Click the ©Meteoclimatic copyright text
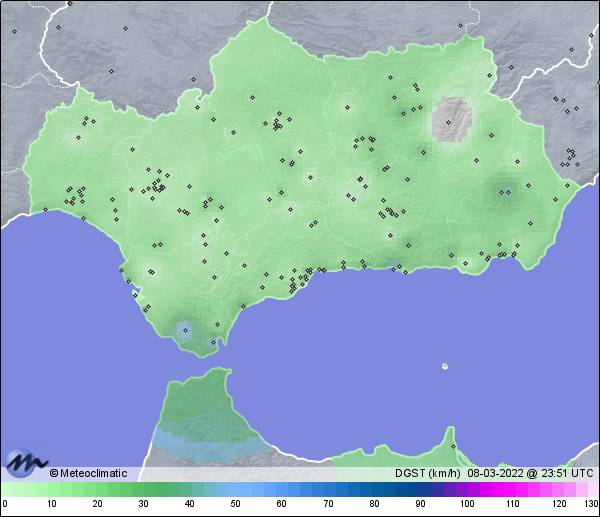 [88, 473]
